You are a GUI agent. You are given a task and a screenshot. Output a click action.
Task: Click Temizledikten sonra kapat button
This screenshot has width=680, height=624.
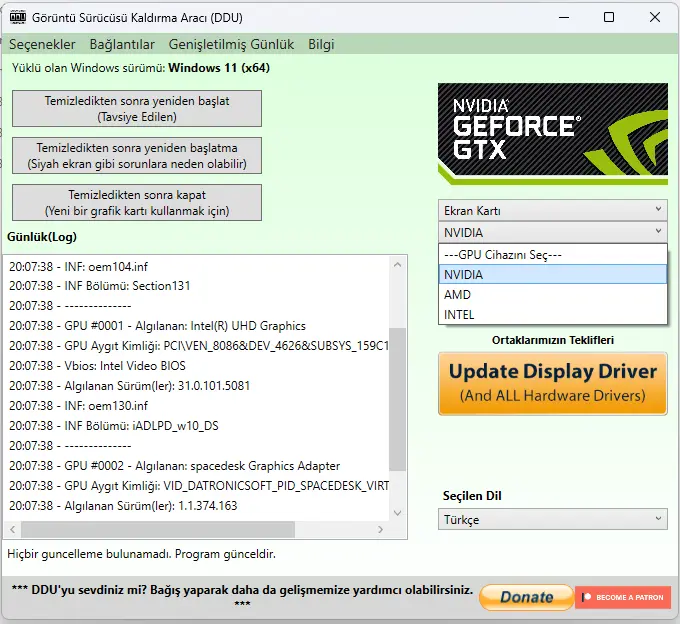pyautogui.click(x=137, y=203)
